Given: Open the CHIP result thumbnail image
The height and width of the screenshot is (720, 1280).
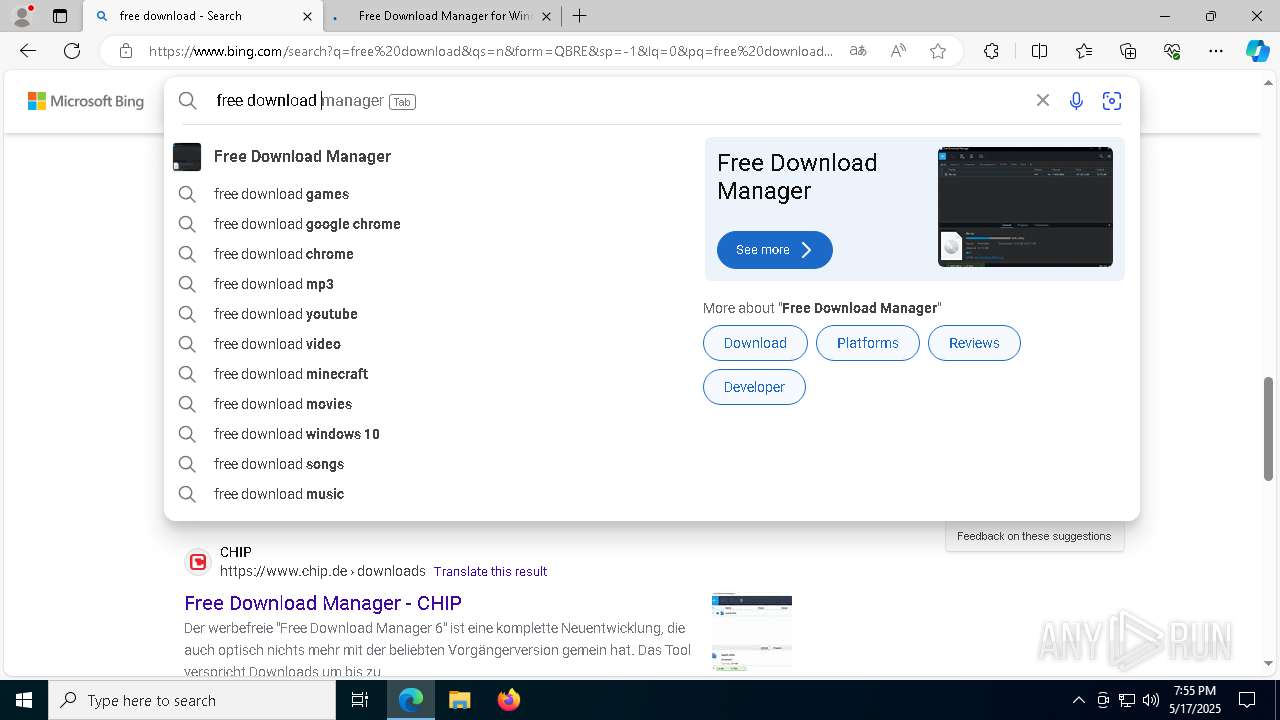Looking at the screenshot, I should pyautogui.click(x=752, y=632).
